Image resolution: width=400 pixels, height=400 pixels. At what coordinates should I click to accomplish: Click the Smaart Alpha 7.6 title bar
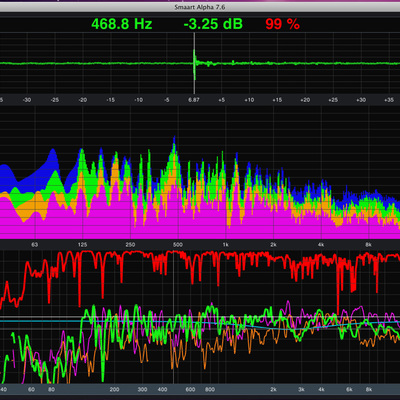[200, 7]
